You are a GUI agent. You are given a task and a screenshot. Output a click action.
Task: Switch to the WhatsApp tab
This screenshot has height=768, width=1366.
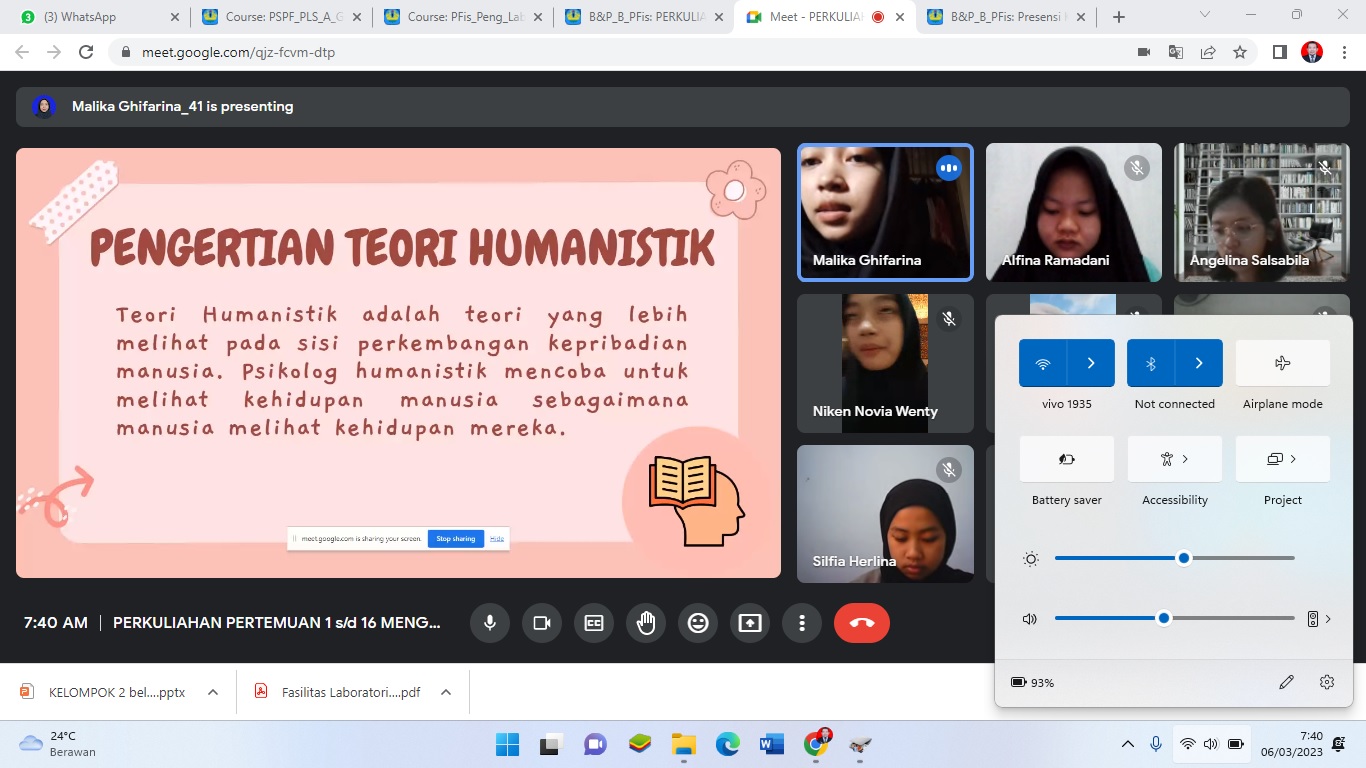tap(90, 17)
